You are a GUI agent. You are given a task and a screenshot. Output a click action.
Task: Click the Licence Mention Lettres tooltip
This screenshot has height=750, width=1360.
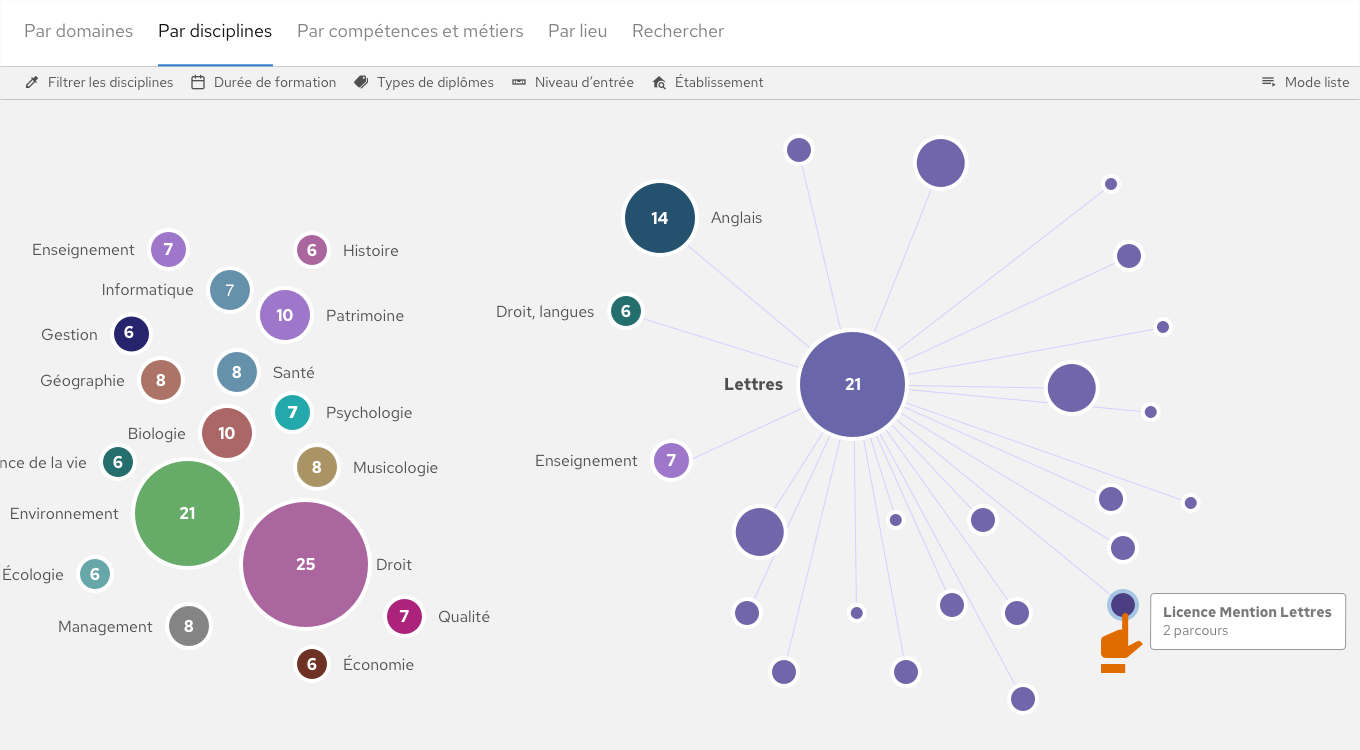point(1247,621)
